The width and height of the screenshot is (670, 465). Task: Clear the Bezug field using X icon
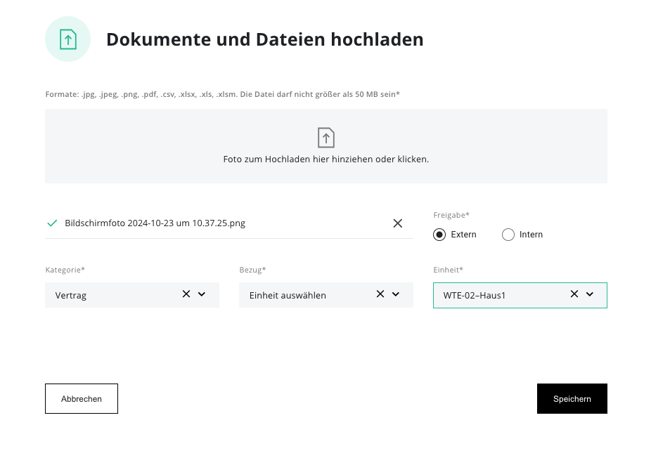[x=380, y=294]
